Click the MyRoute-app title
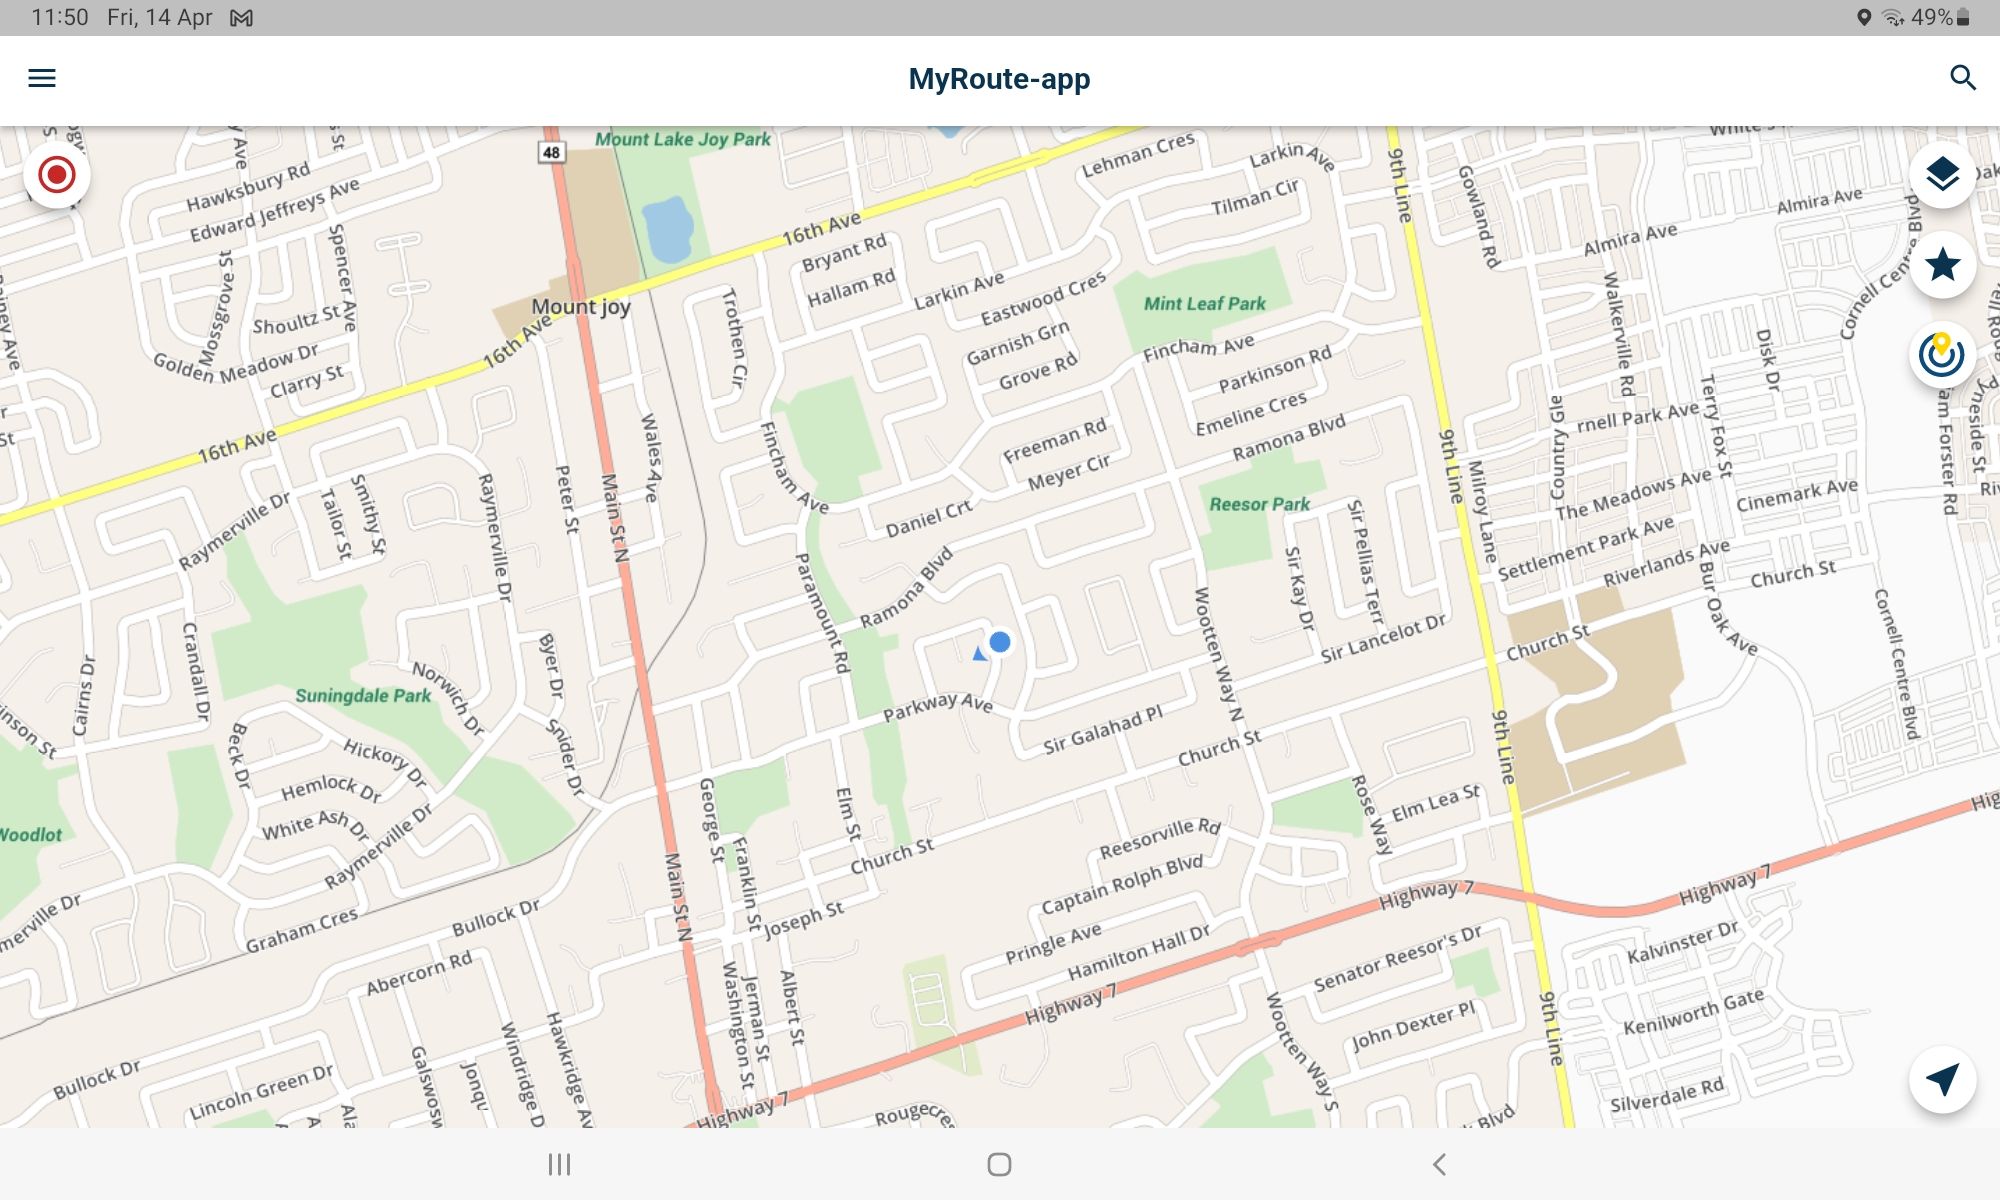2000x1200 pixels. [x=999, y=79]
